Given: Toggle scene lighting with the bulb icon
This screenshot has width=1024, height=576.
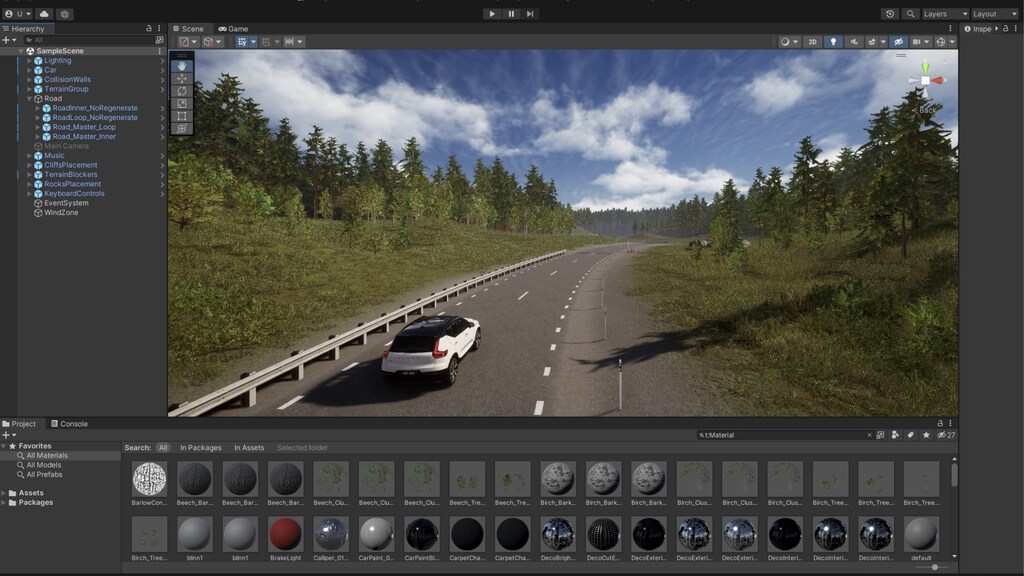Looking at the screenshot, I should pyautogui.click(x=833, y=42).
